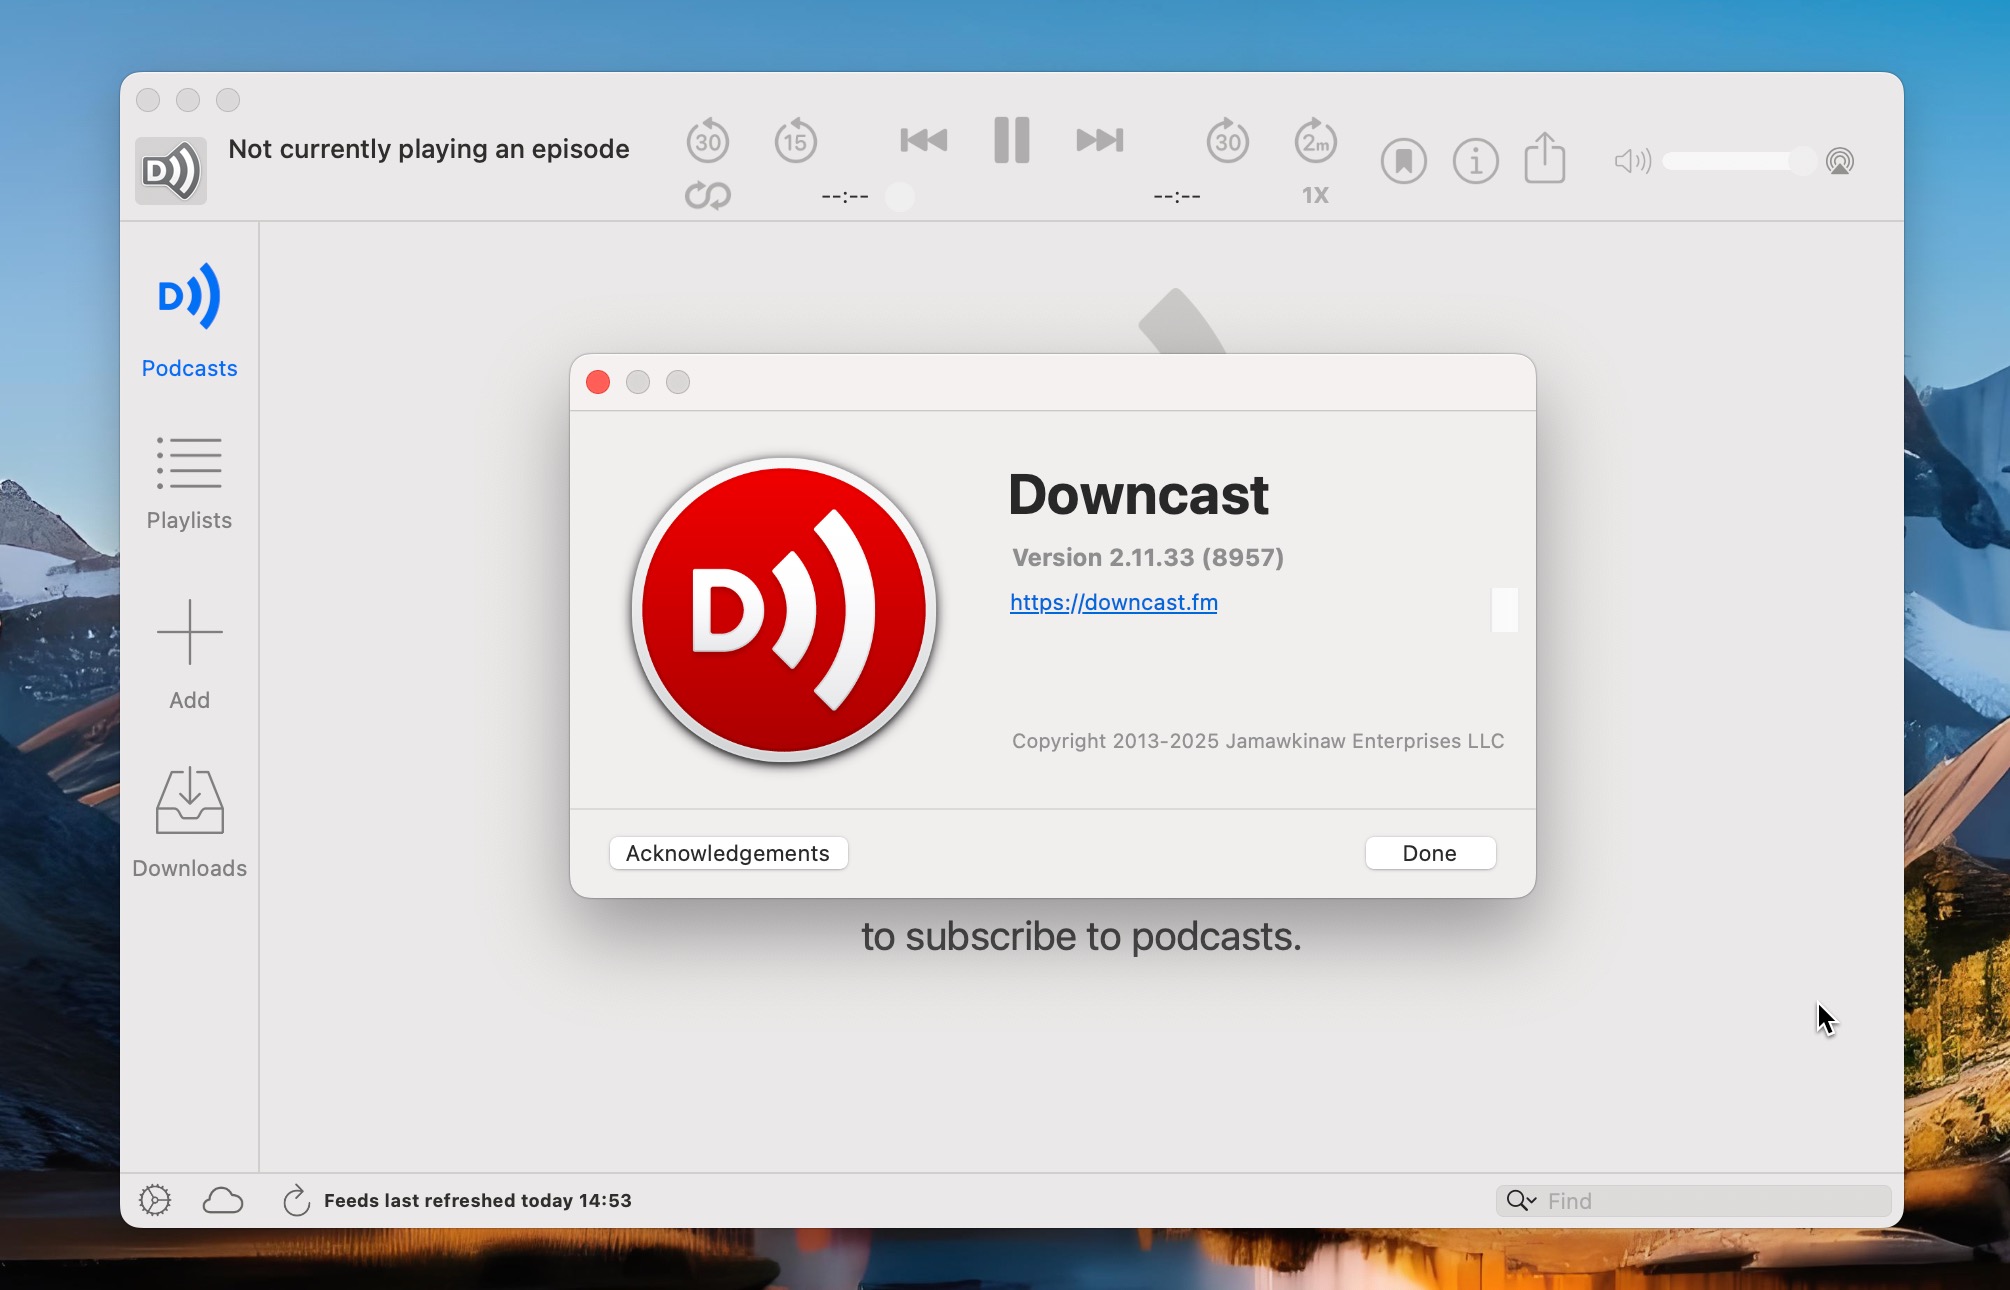This screenshot has width=2010, height=1290.
Task: Switch to Playlists section
Action: [x=189, y=483]
